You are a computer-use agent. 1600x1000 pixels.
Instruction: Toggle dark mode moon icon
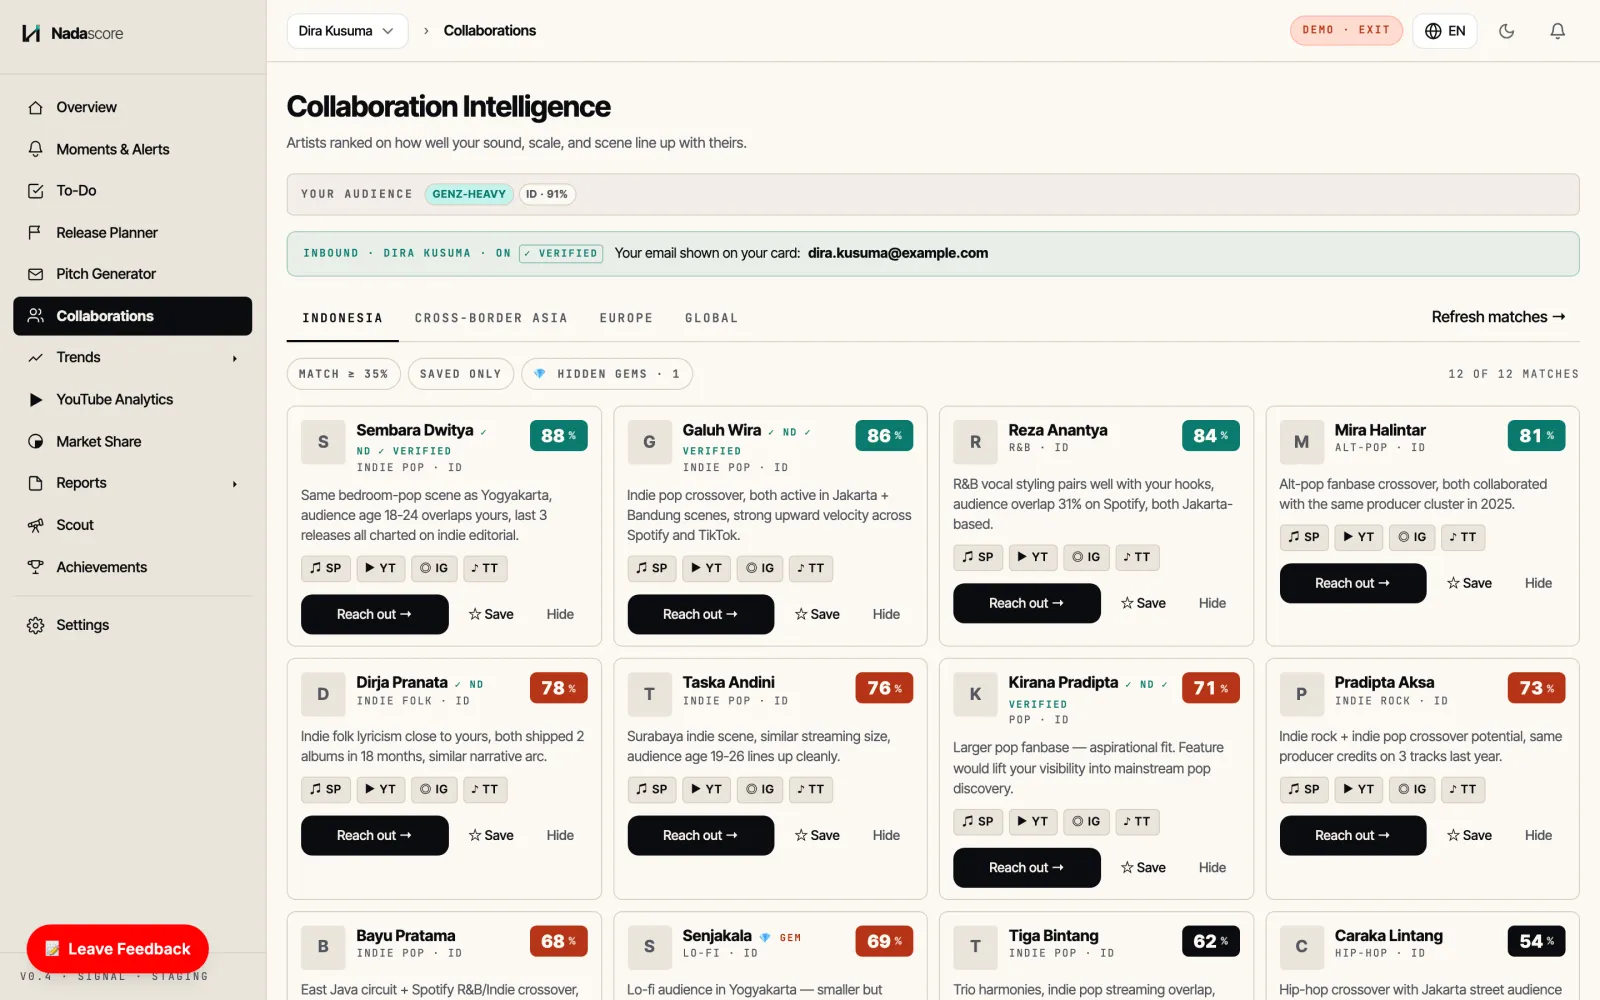[1506, 31]
